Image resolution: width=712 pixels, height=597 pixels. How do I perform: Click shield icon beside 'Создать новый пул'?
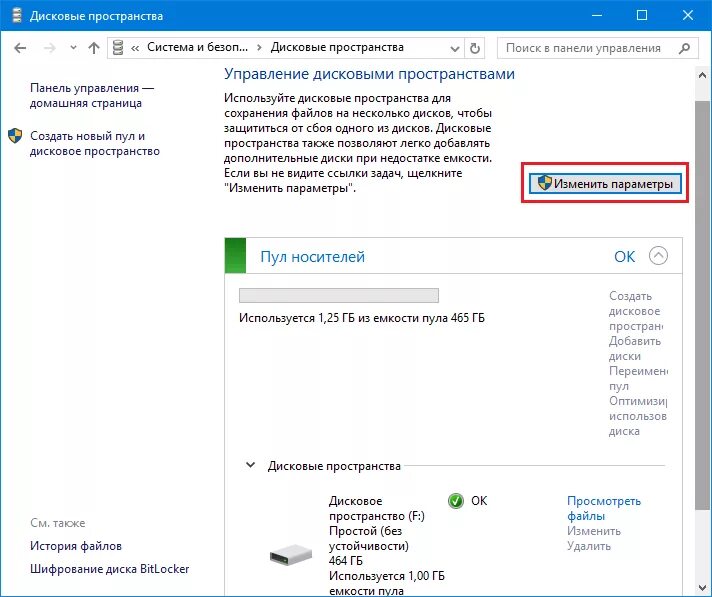click(x=15, y=136)
